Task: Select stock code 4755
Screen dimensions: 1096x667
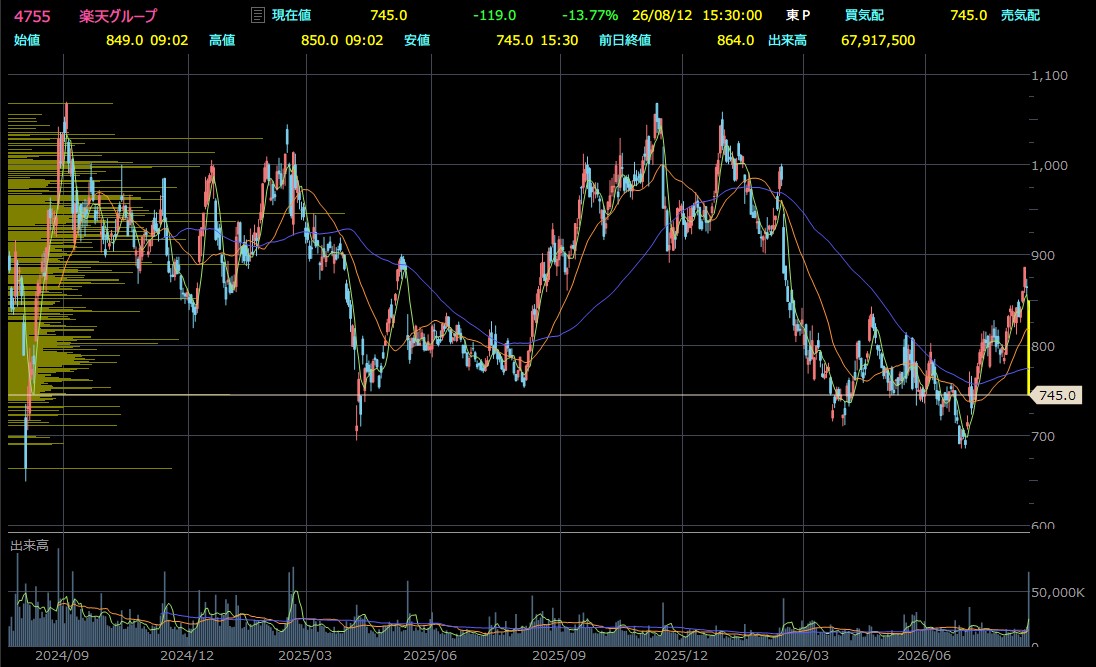Action: (32, 15)
